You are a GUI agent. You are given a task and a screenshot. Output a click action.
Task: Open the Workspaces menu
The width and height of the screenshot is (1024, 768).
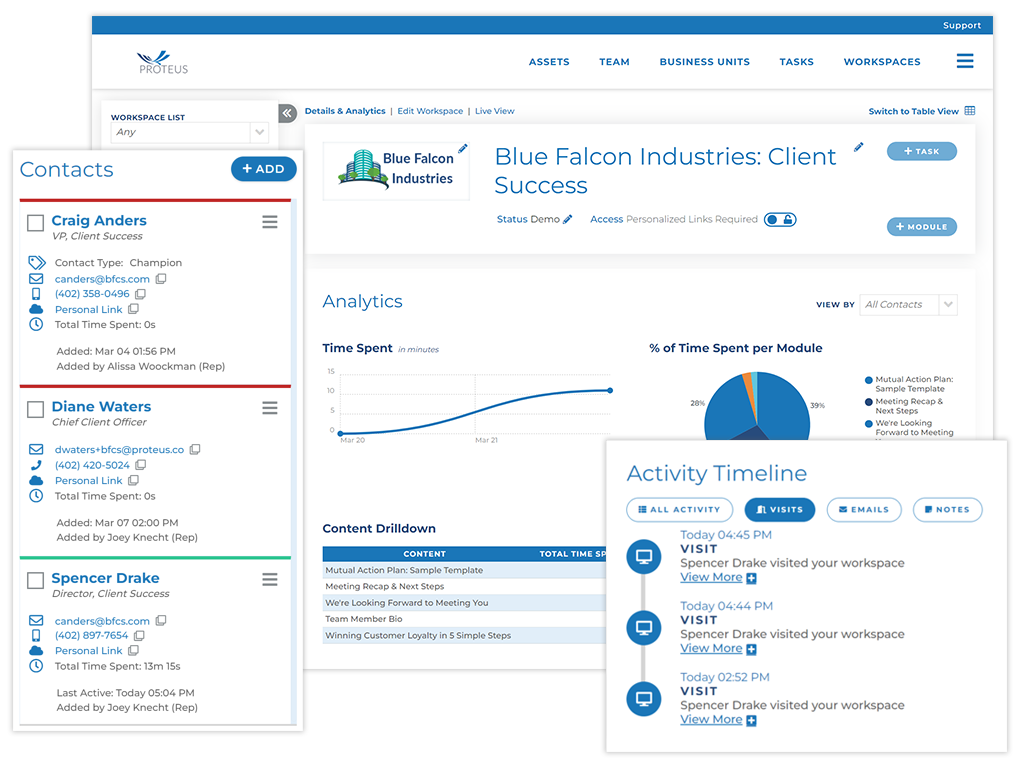point(882,62)
